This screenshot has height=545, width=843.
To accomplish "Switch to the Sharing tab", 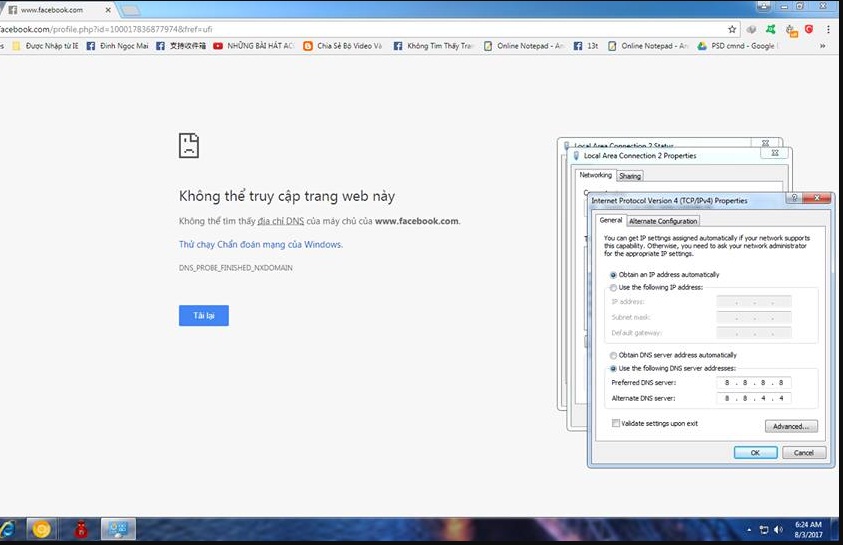I will (x=630, y=176).
